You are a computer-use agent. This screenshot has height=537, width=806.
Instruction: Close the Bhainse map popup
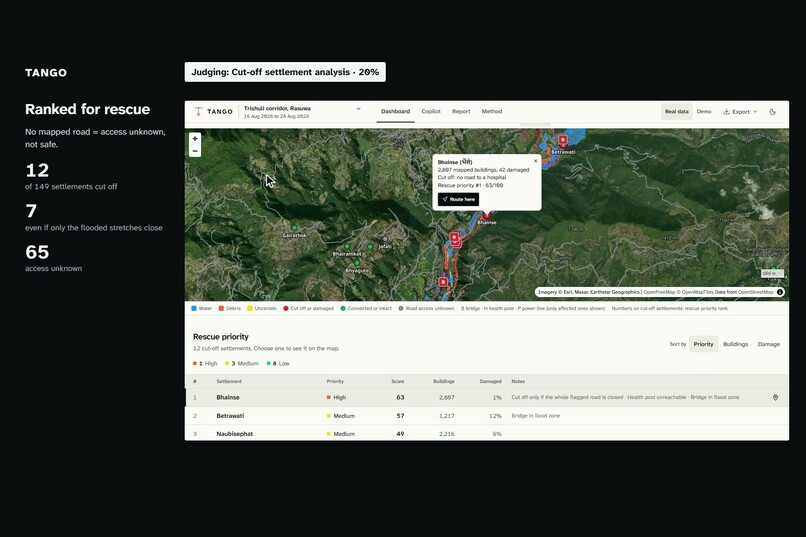tap(535, 161)
